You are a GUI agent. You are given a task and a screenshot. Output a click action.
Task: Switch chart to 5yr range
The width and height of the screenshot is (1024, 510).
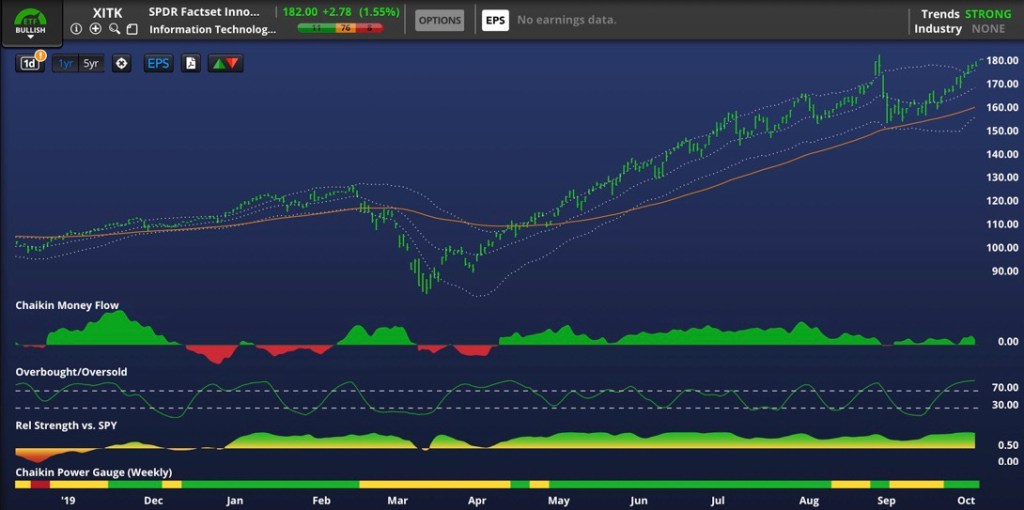tap(91, 63)
